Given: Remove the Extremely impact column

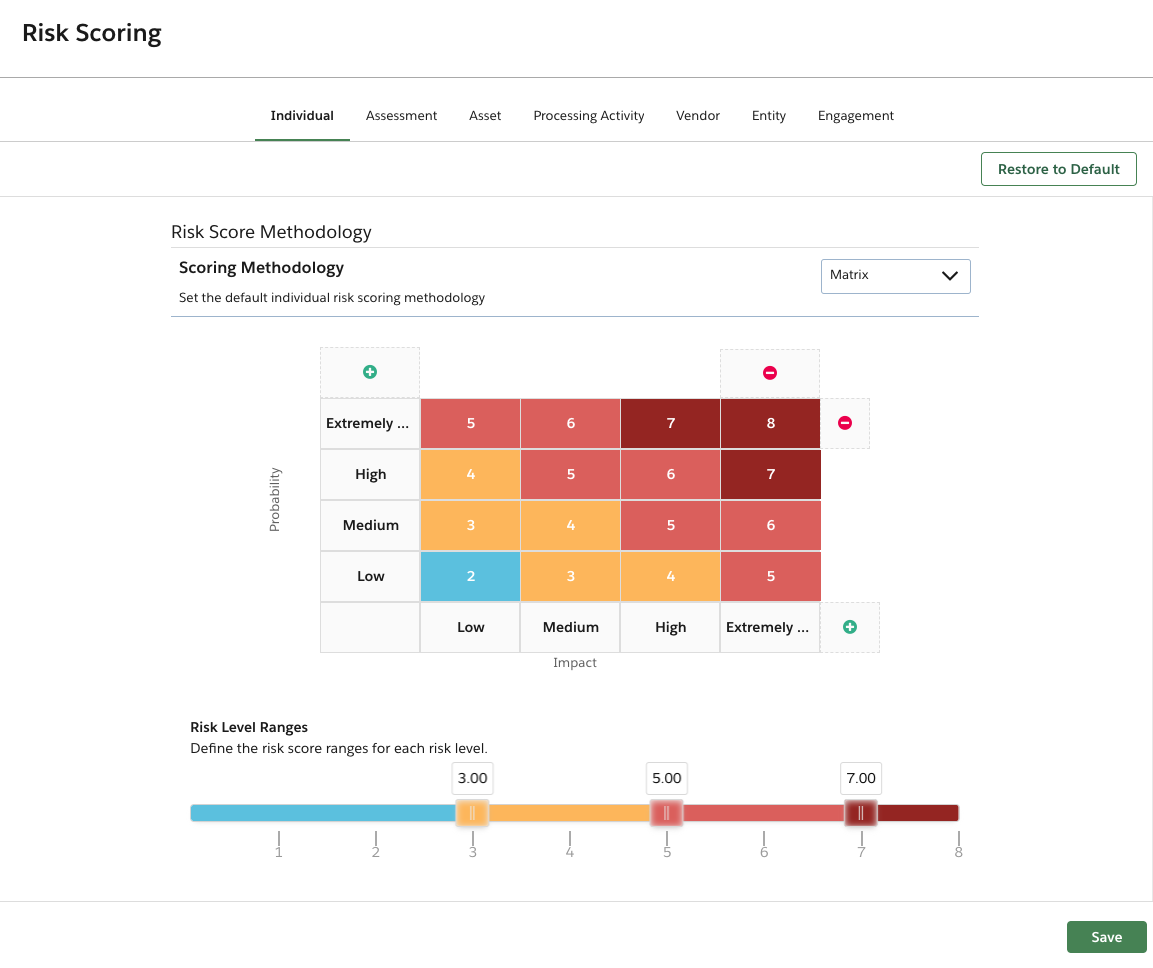Looking at the screenshot, I should click(770, 371).
